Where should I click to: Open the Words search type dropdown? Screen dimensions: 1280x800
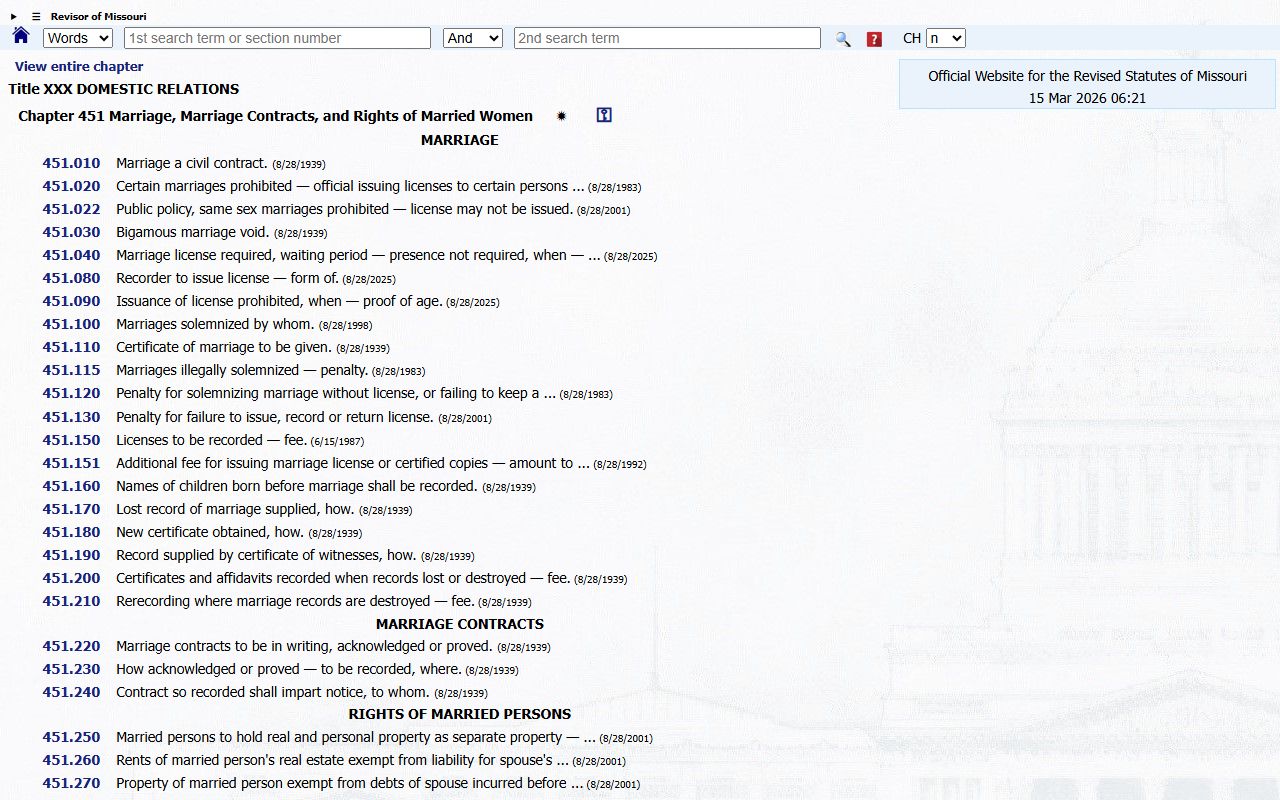[x=78, y=38]
